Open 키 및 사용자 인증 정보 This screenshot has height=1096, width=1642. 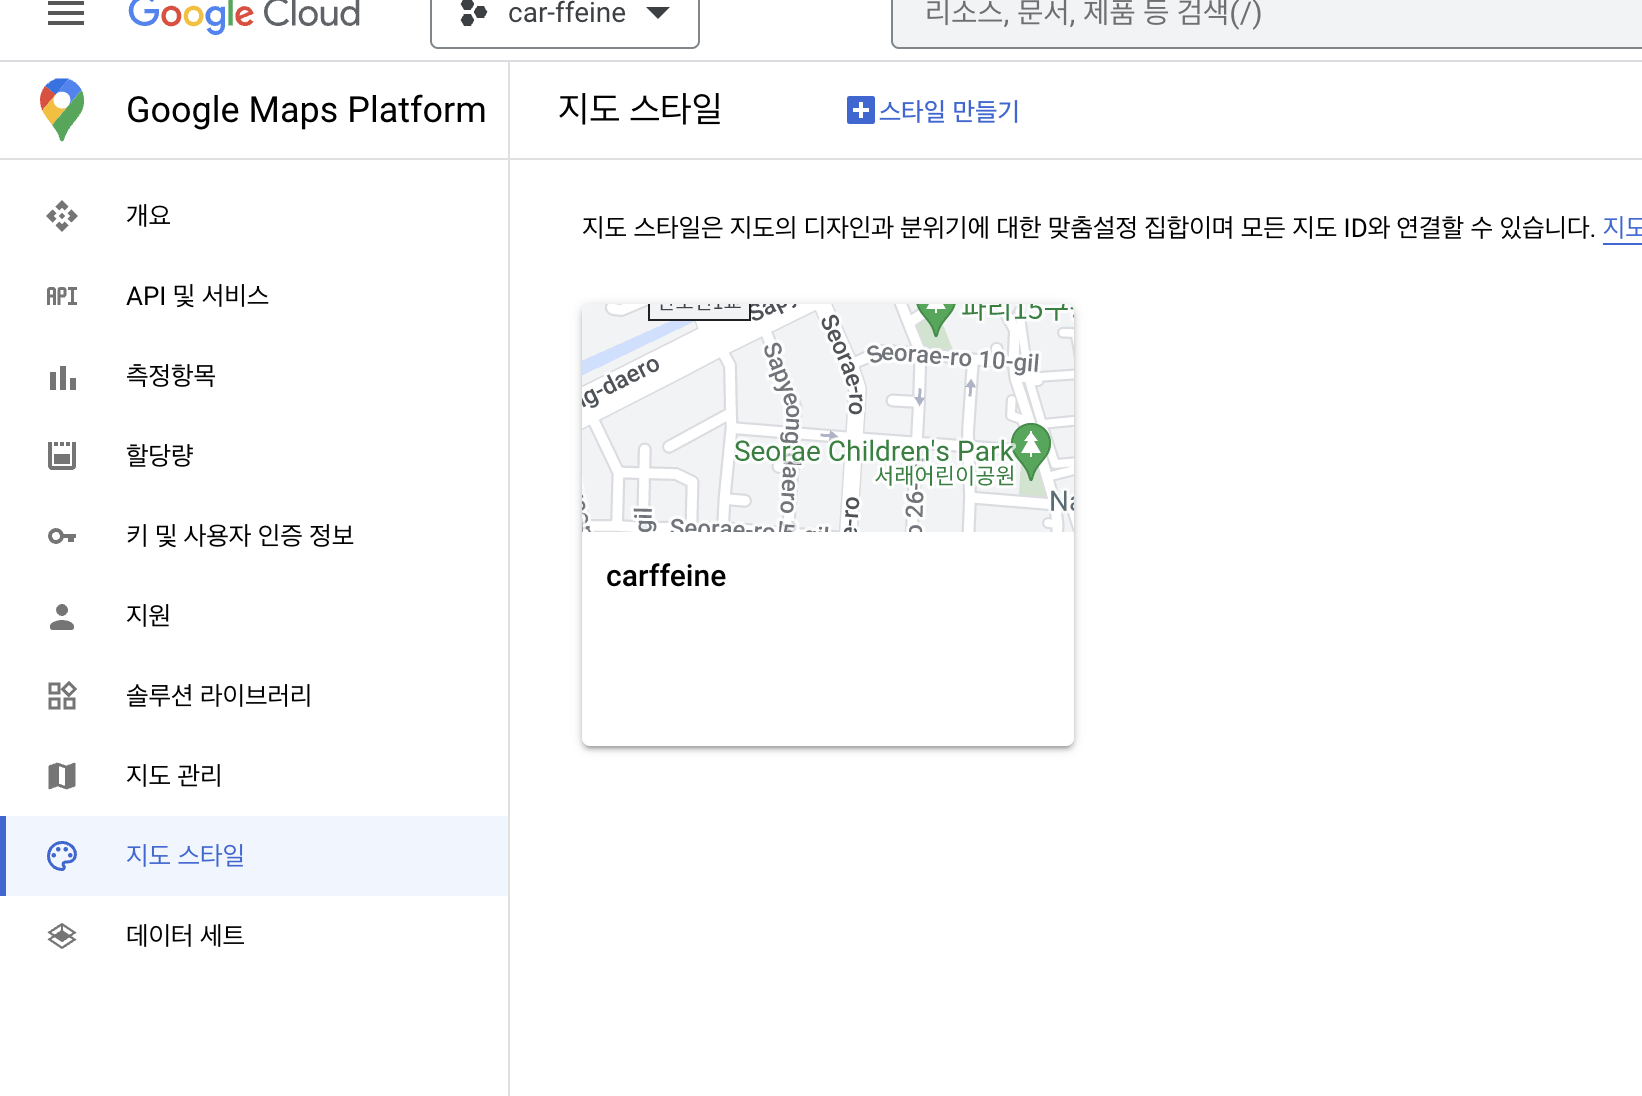coord(254,536)
